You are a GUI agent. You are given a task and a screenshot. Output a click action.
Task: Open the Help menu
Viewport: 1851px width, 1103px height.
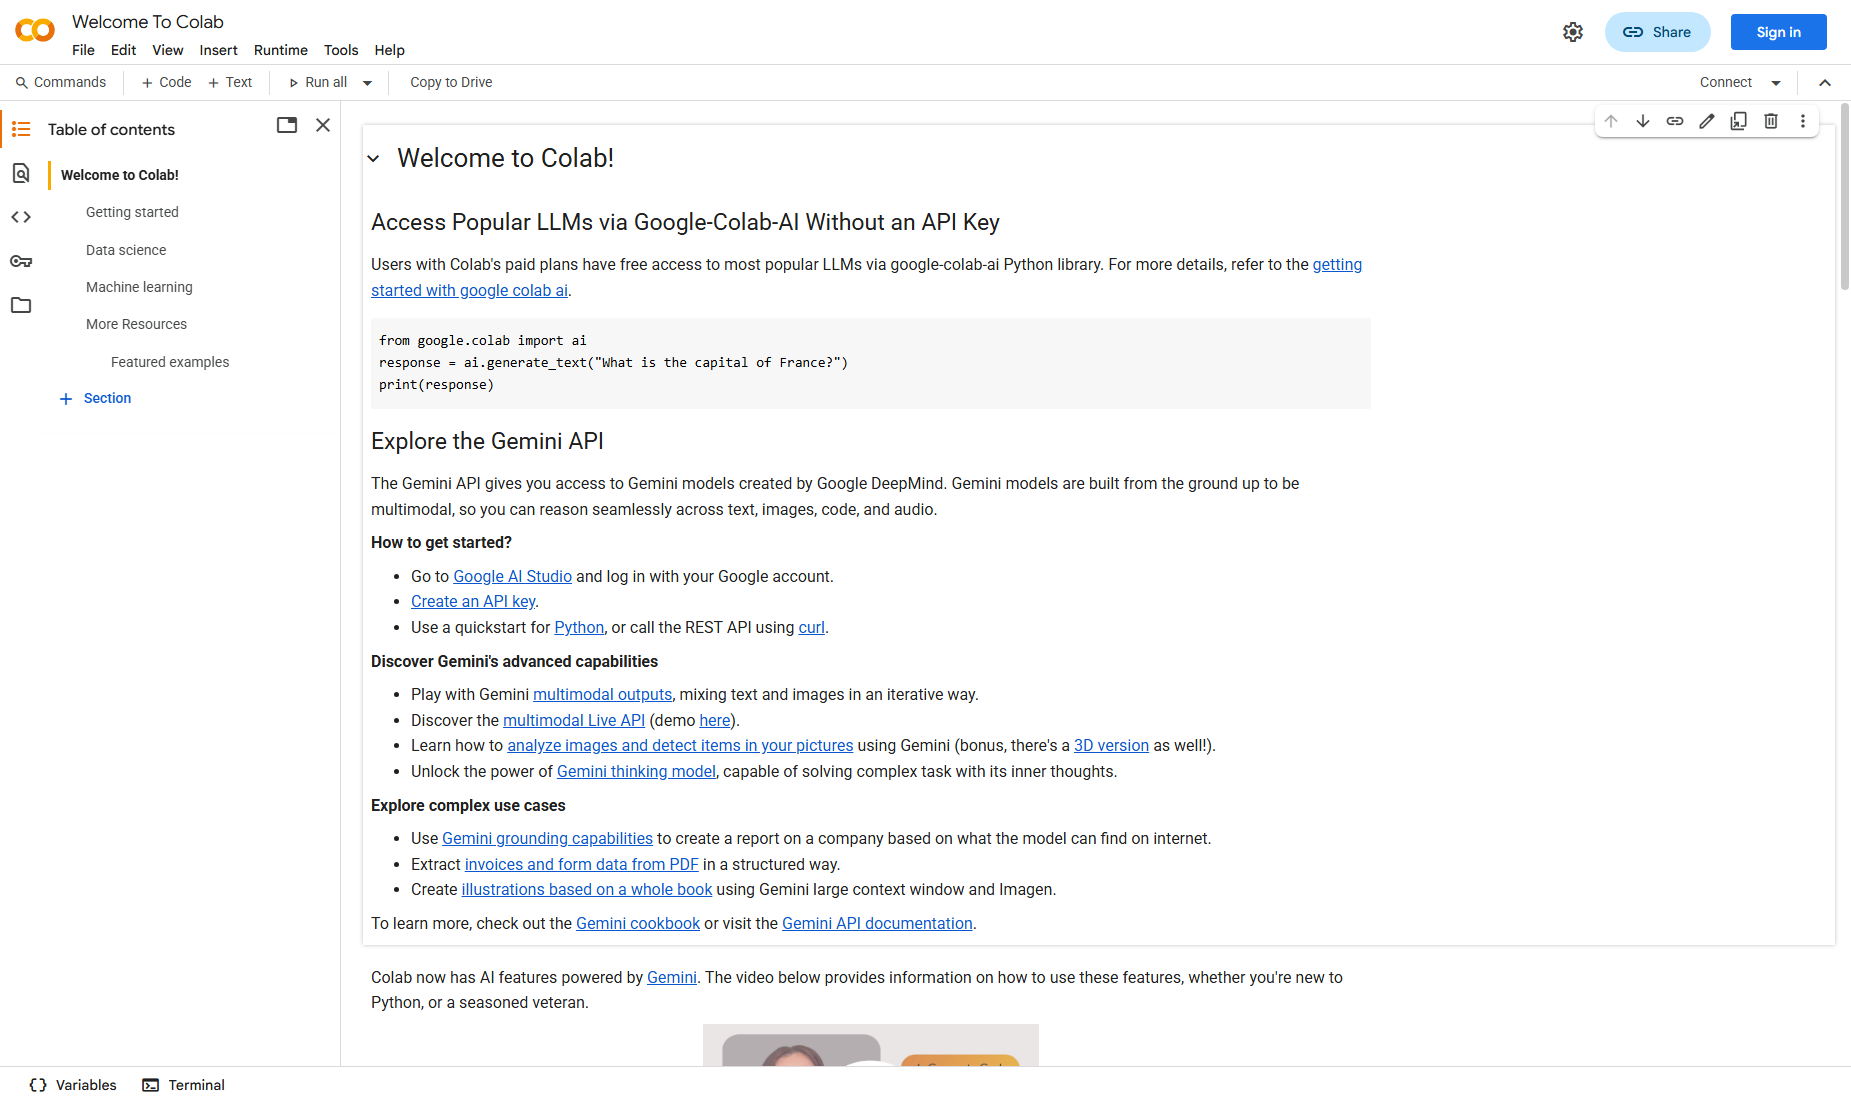click(x=390, y=50)
